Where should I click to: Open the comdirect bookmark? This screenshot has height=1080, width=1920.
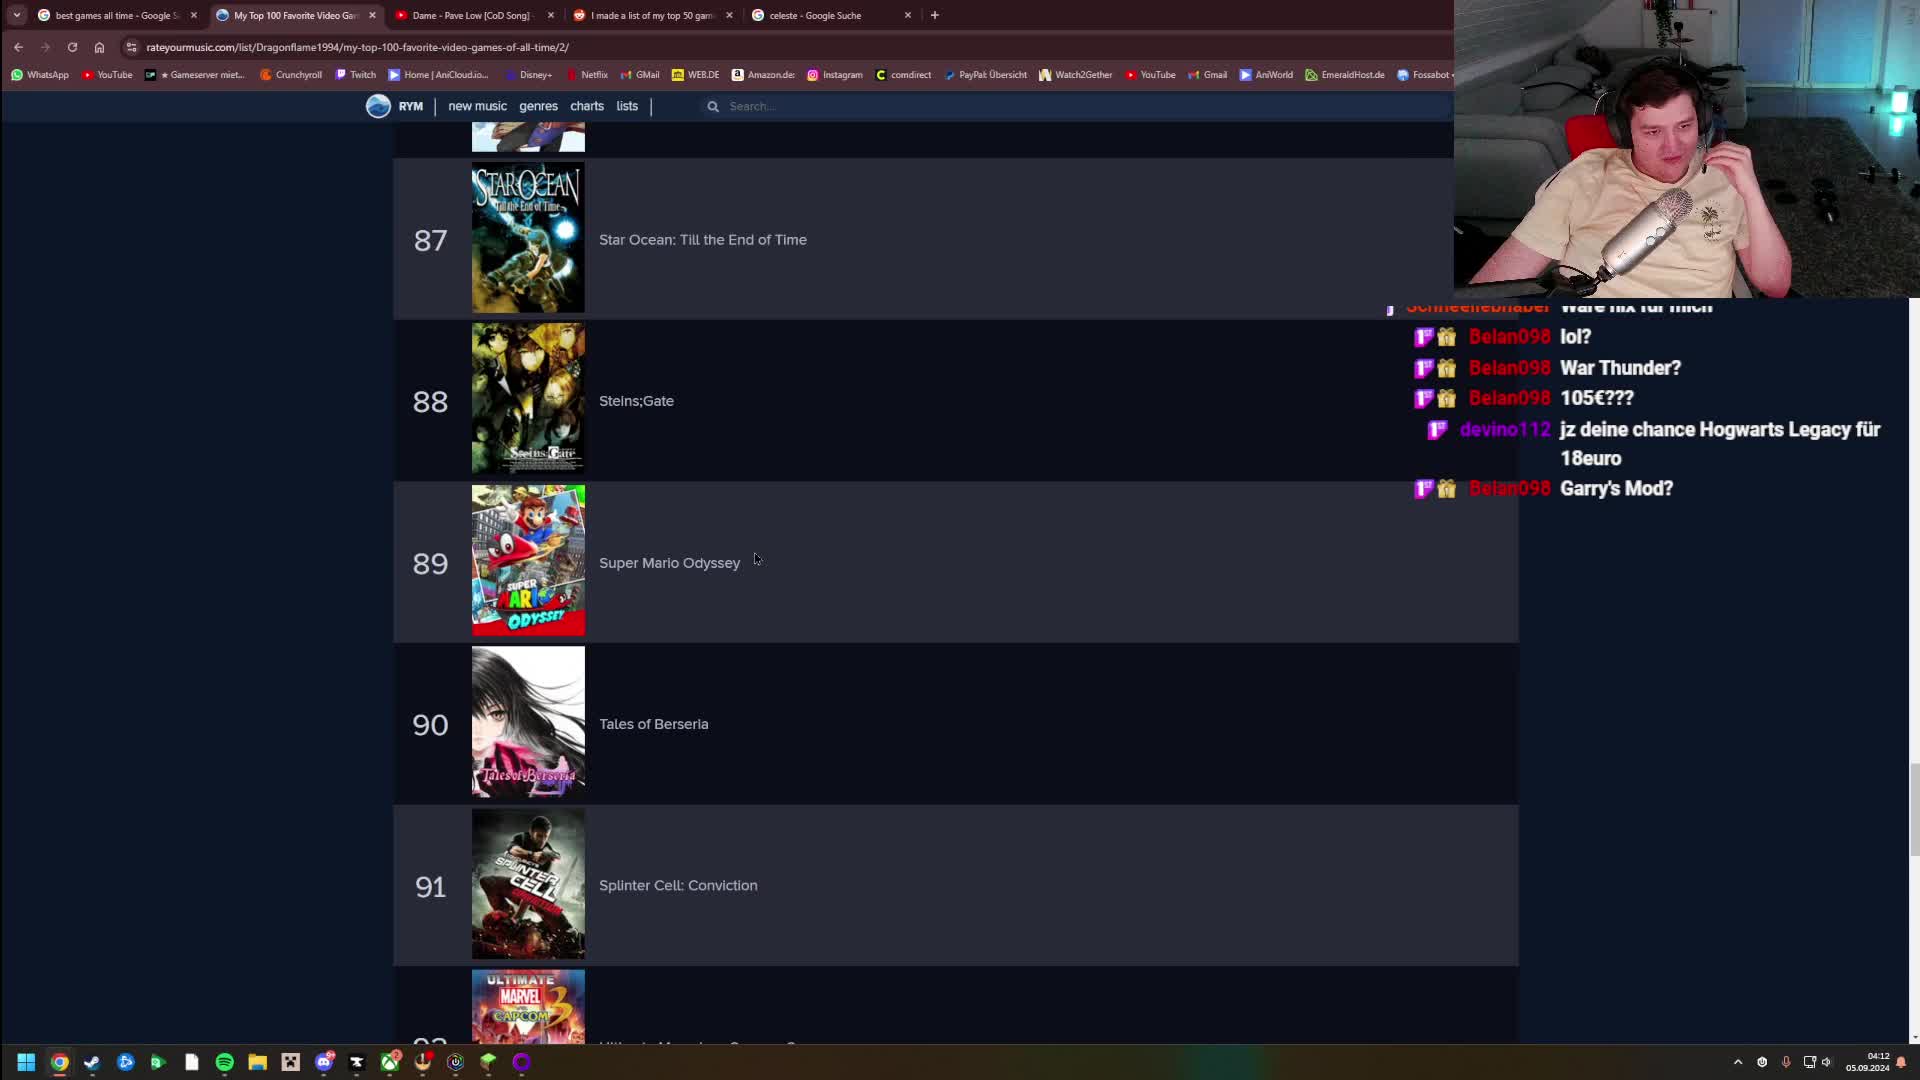(x=903, y=75)
